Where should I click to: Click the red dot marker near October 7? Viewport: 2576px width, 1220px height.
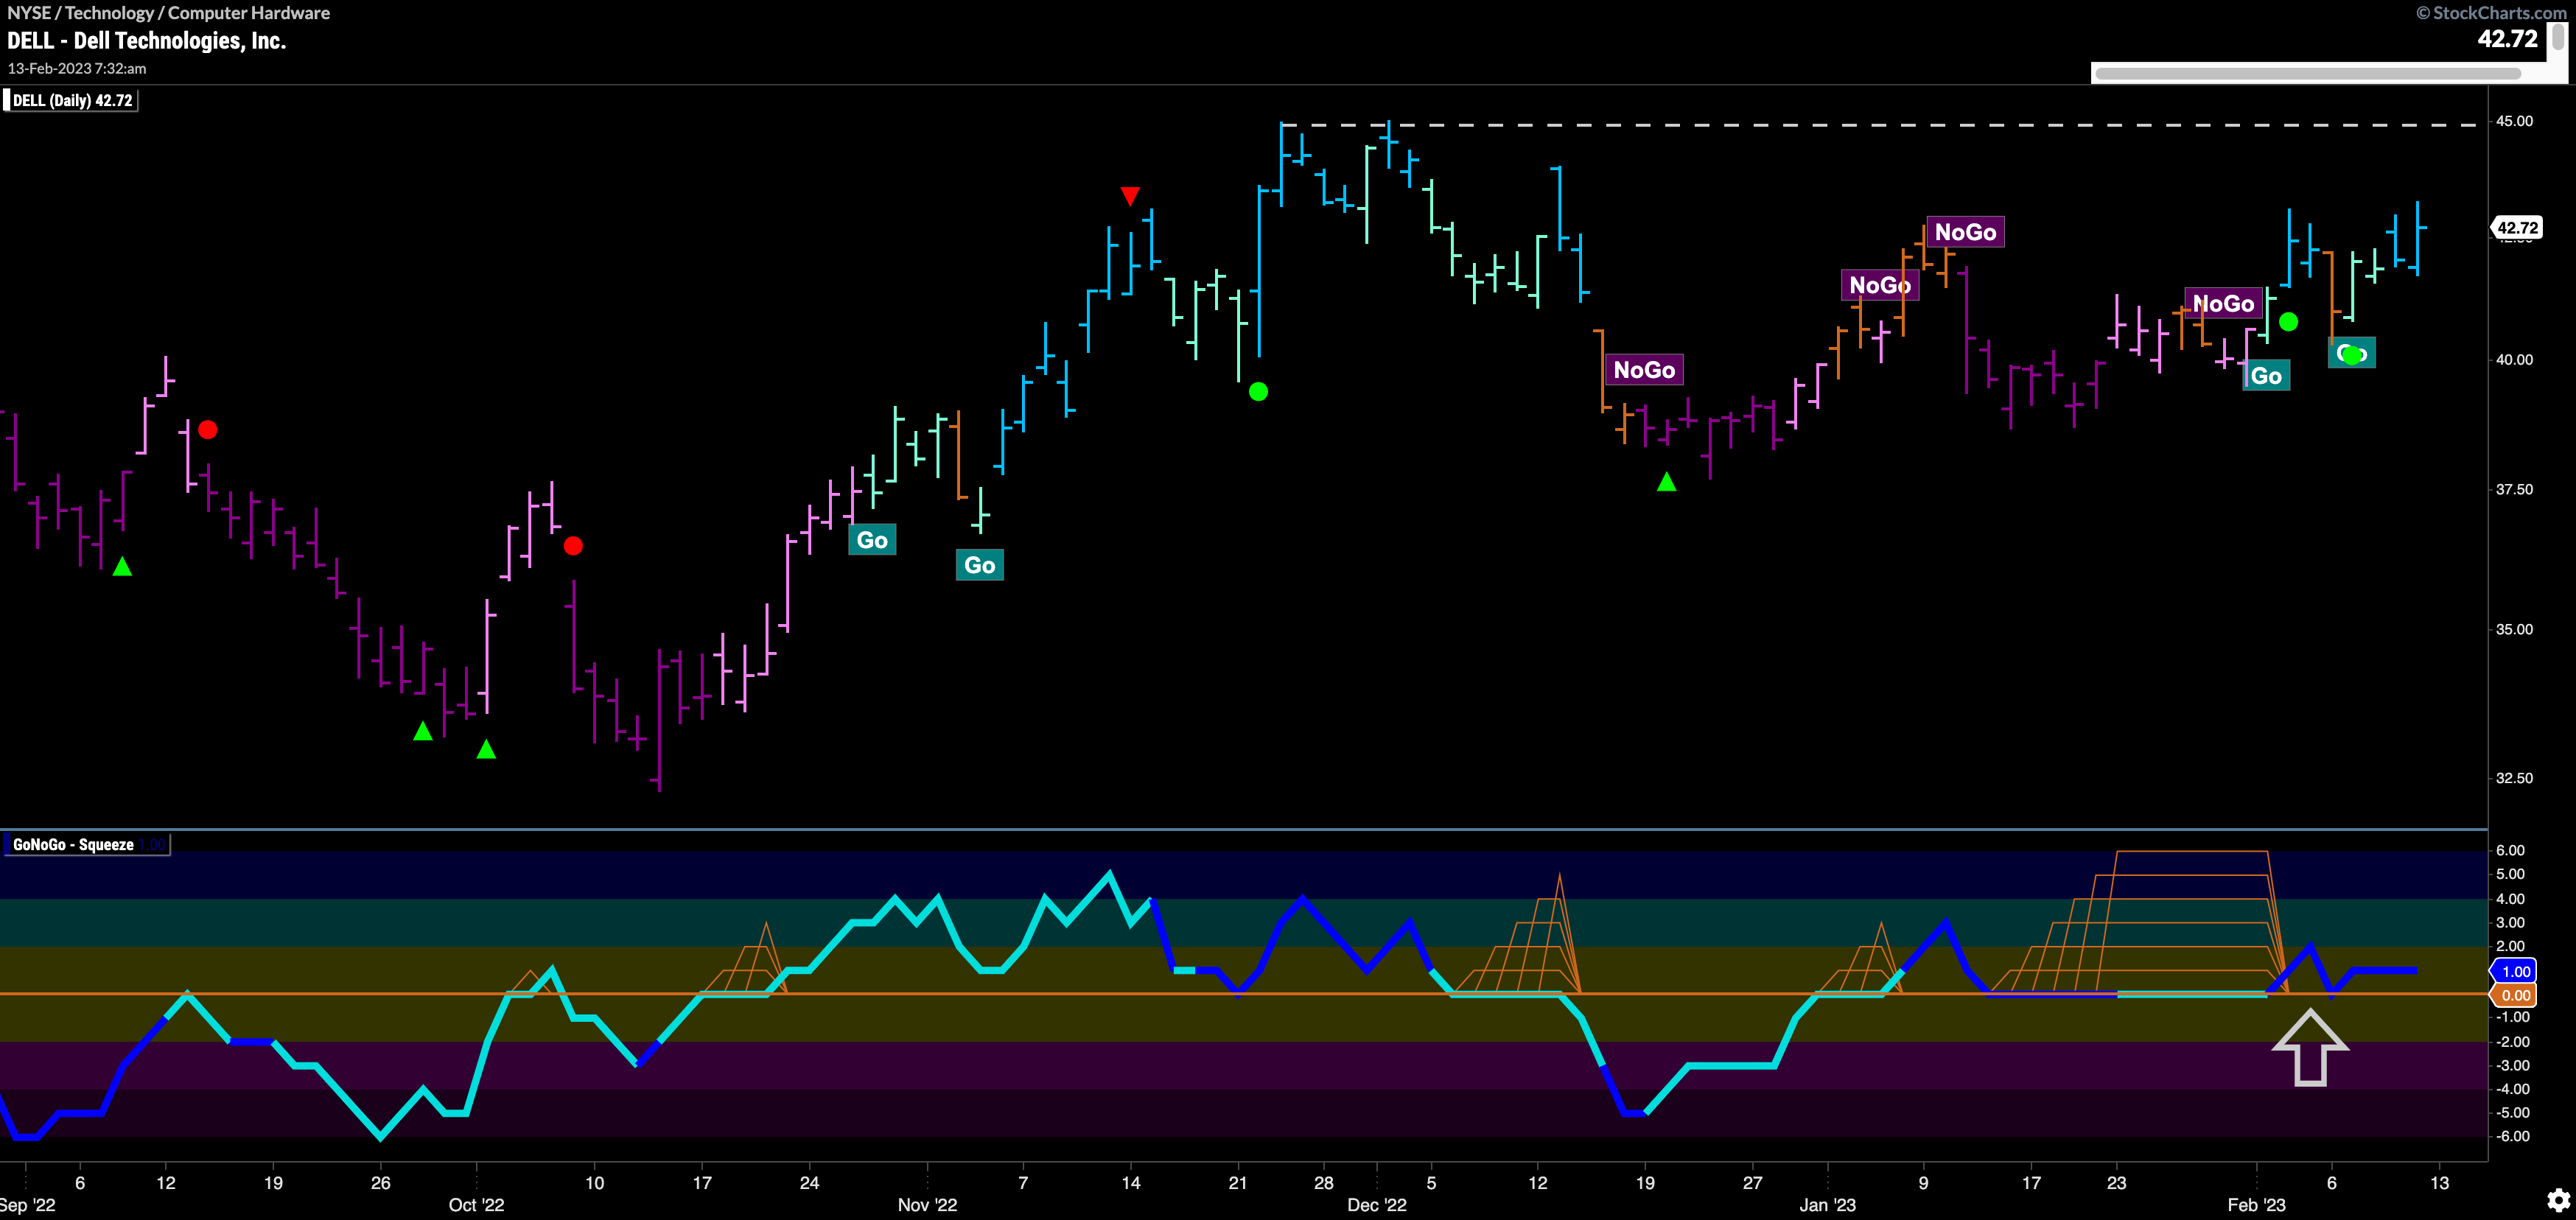(573, 546)
